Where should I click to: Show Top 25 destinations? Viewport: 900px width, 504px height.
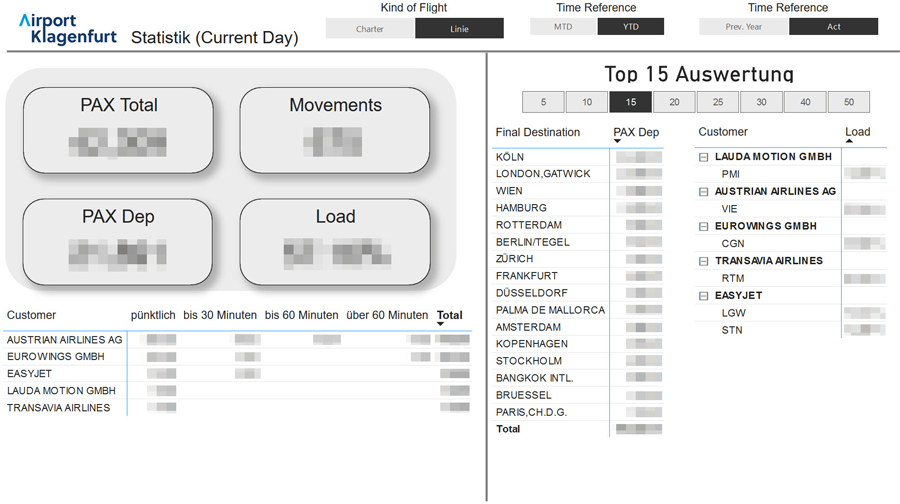pos(718,102)
